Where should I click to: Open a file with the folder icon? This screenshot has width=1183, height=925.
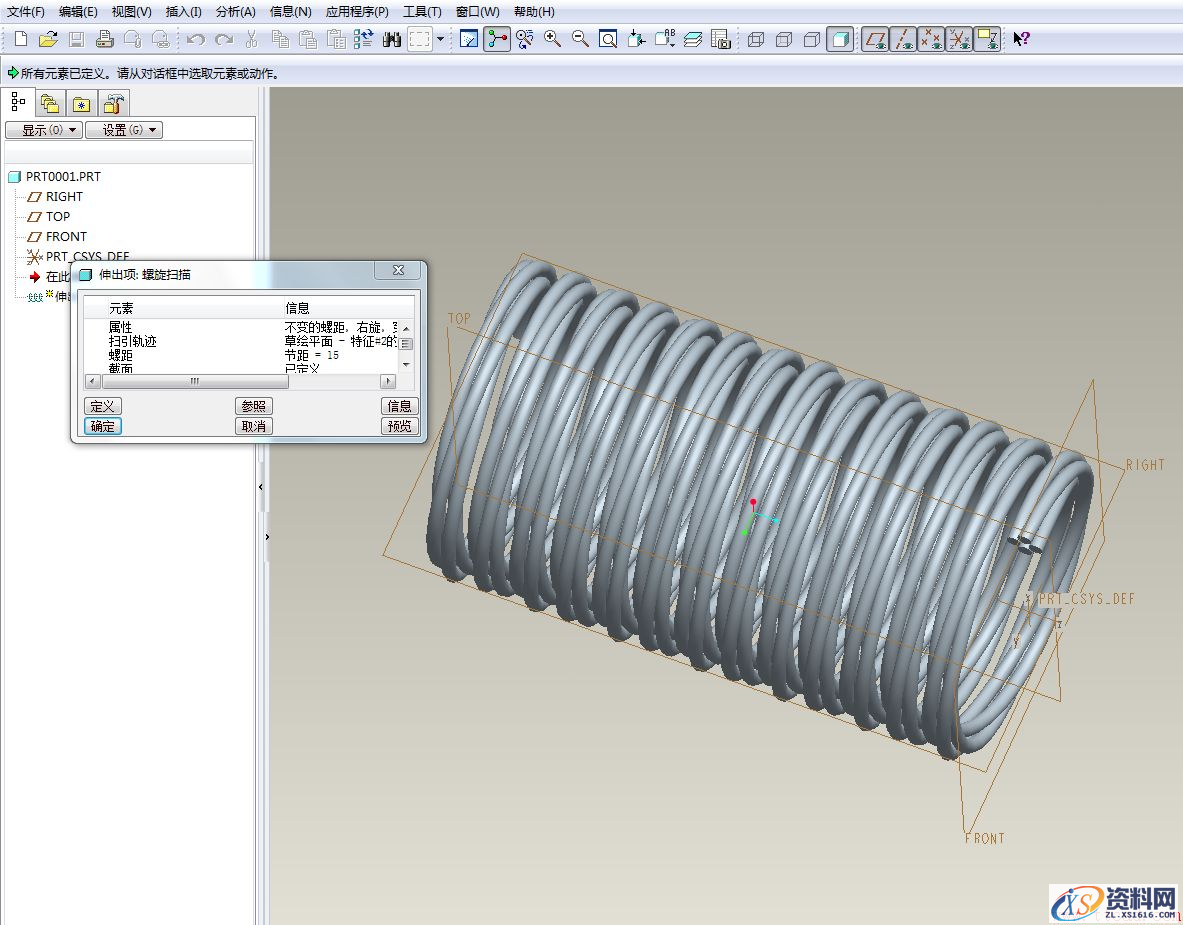click(x=48, y=39)
